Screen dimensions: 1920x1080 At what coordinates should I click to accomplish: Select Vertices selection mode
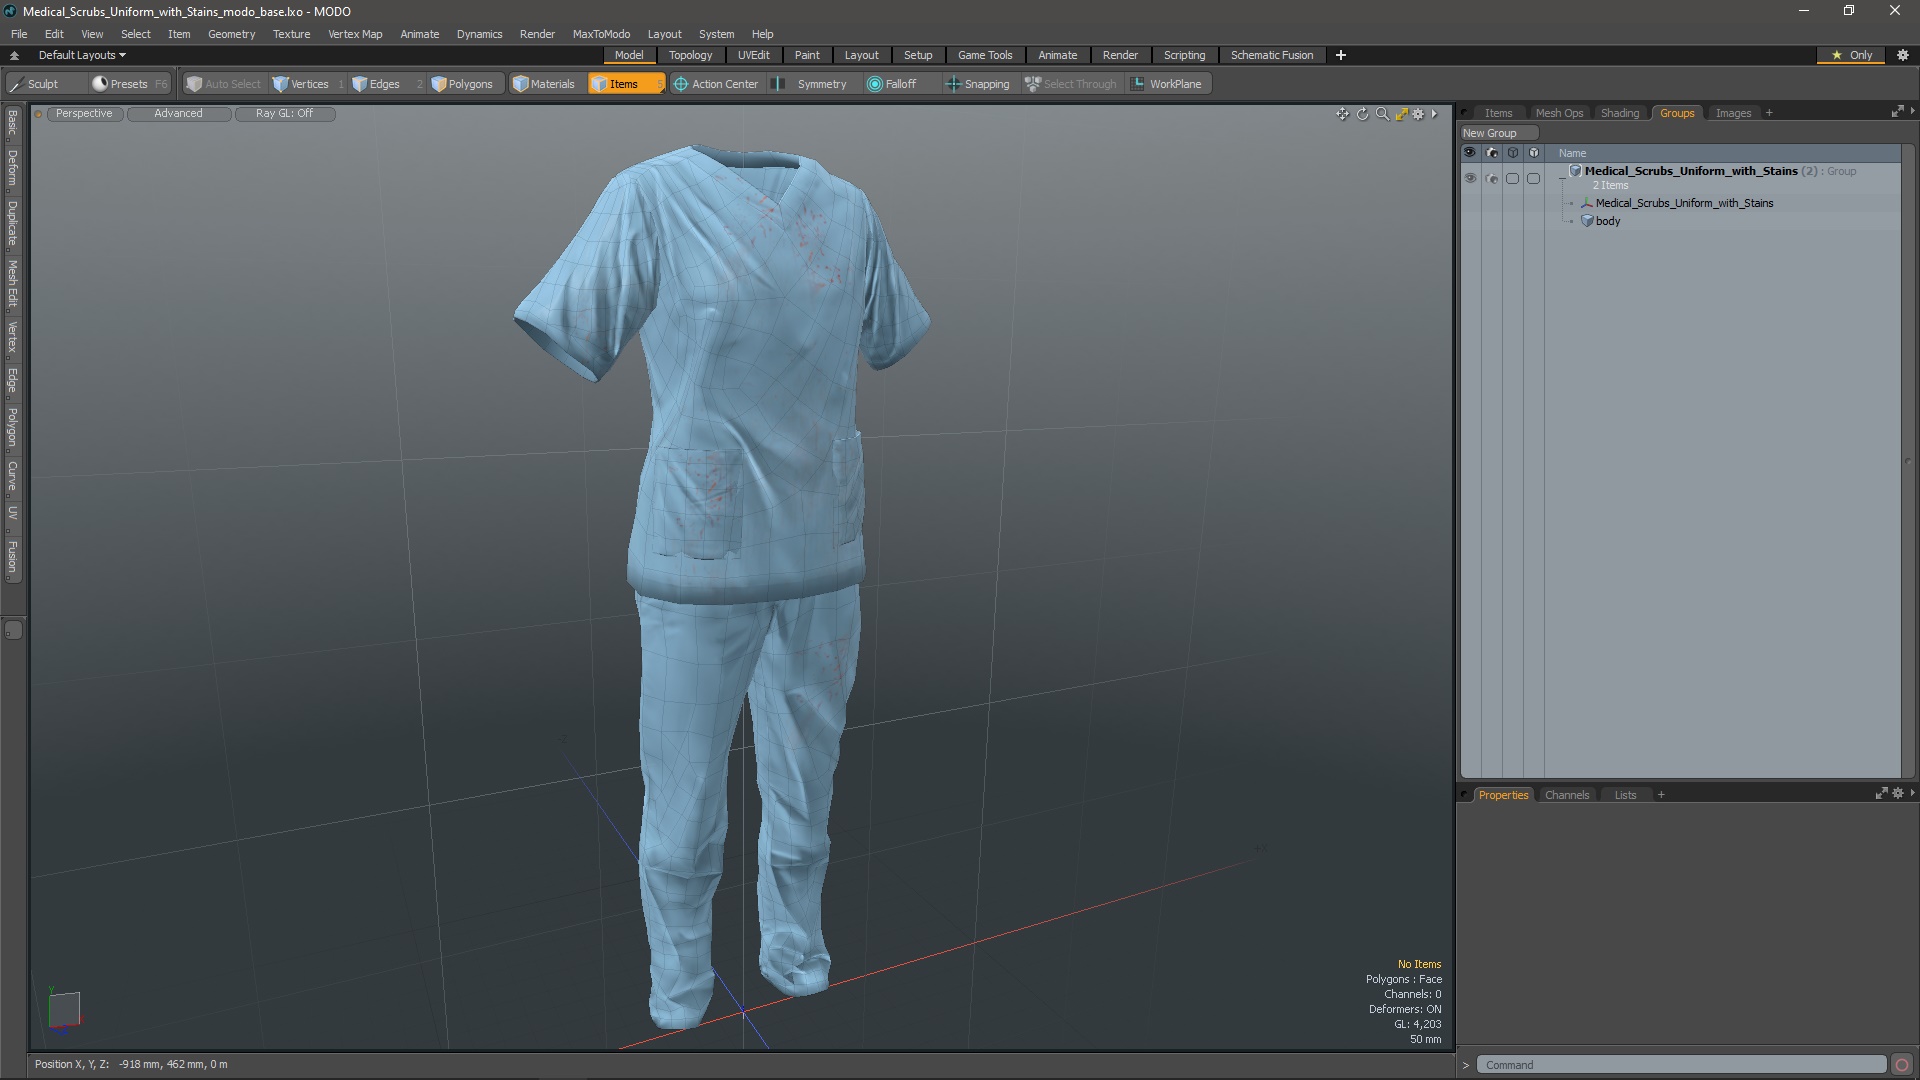click(301, 84)
